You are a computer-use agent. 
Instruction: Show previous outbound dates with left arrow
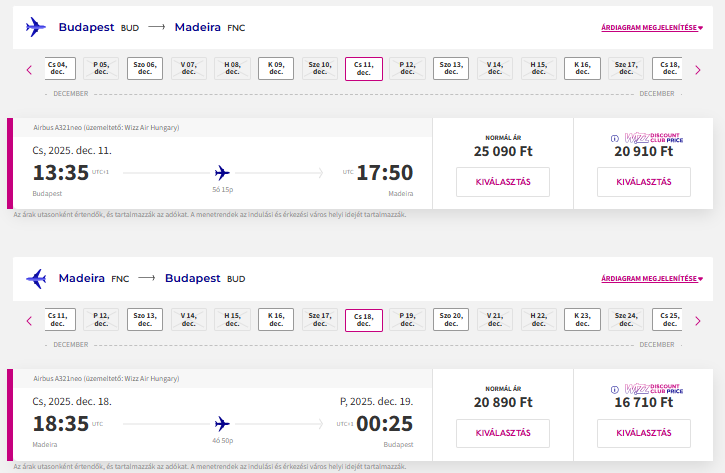click(x=29, y=70)
